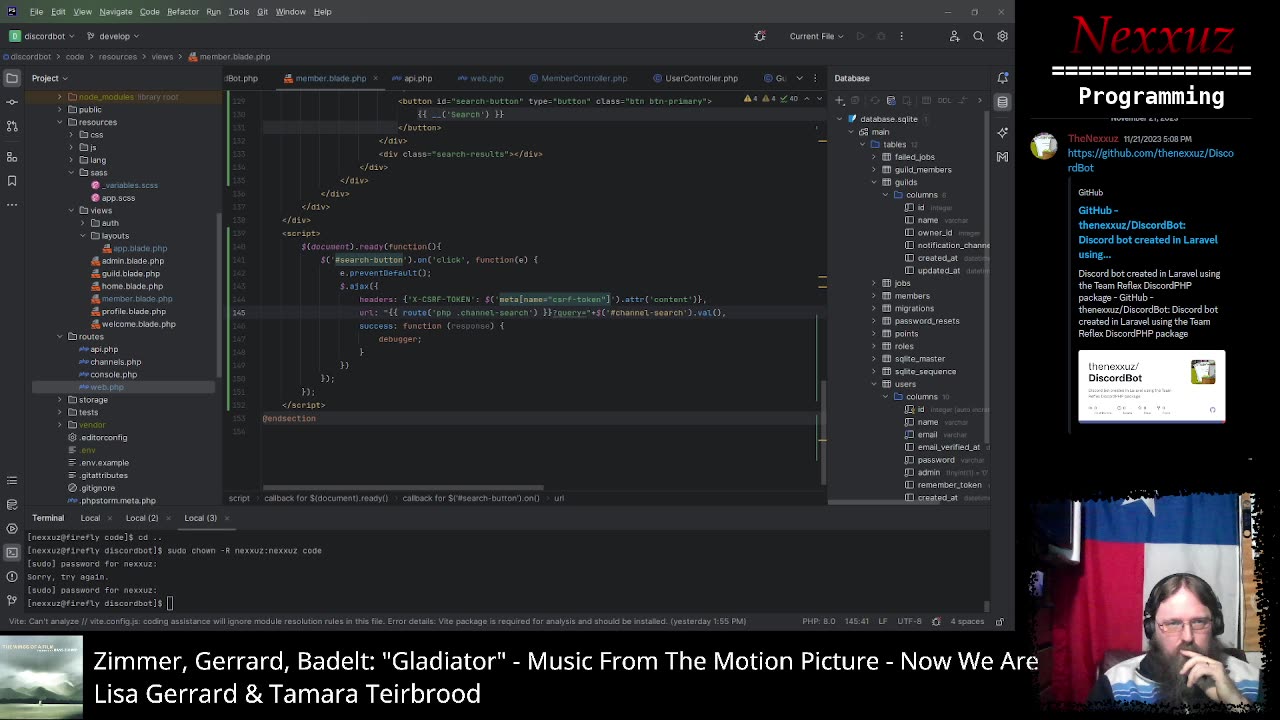Switch to the Local (2) terminal tab
The image size is (1280, 720).
(142, 518)
